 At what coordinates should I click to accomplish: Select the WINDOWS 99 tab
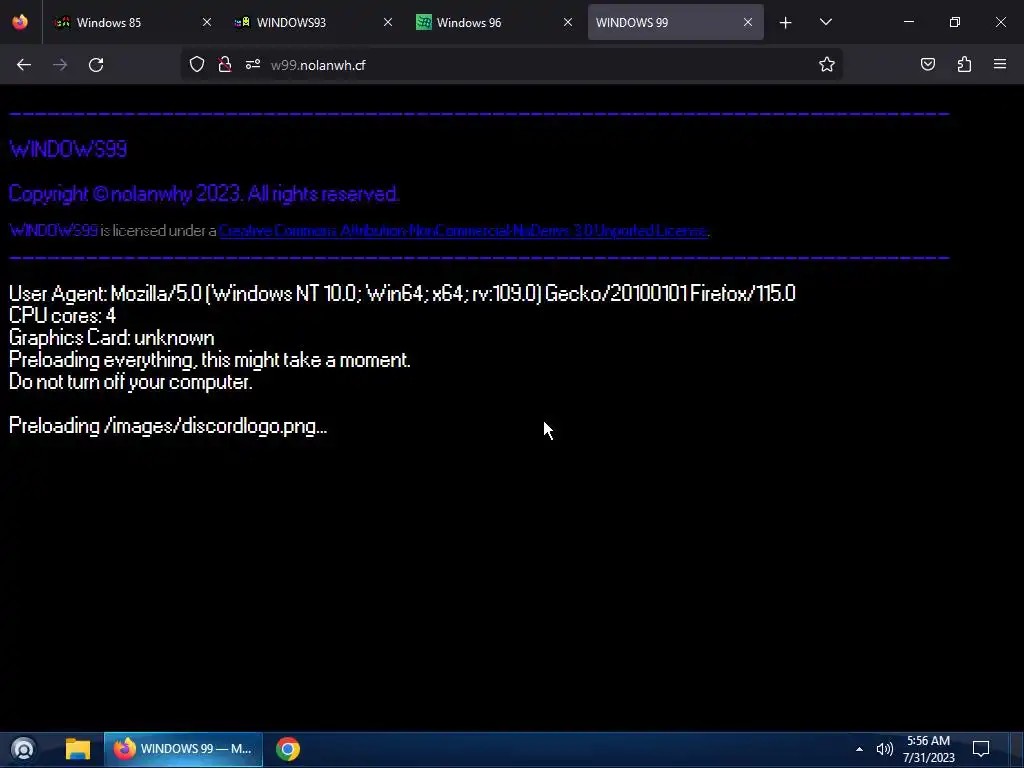pos(675,22)
